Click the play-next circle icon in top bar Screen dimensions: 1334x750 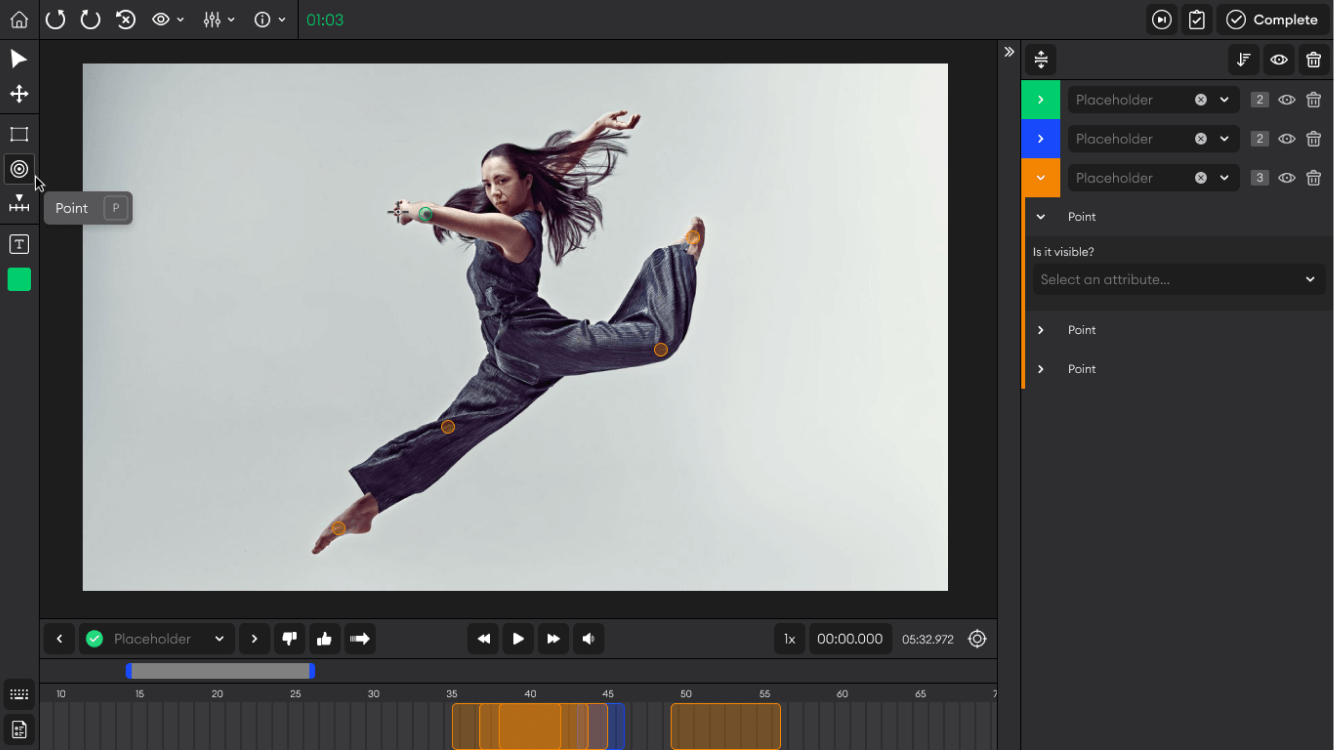pyautogui.click(x=1162, y=20)
